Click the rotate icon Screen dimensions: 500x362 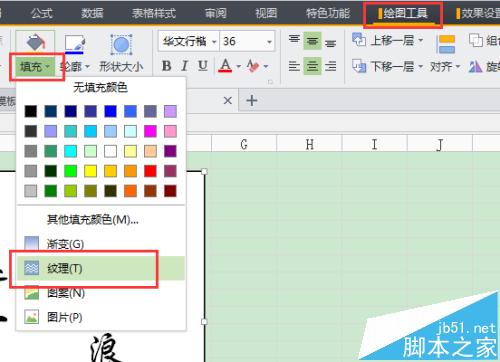(x=476, y=66)
